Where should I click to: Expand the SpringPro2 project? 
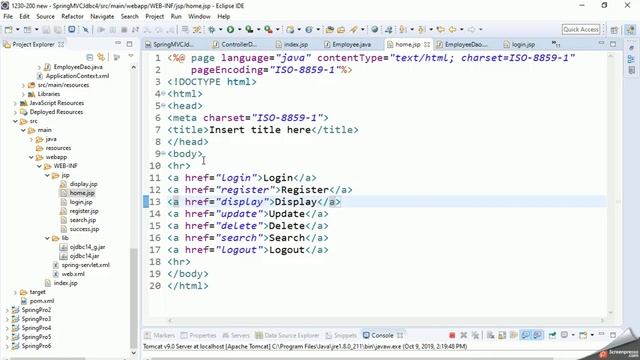tap(7, 310)
